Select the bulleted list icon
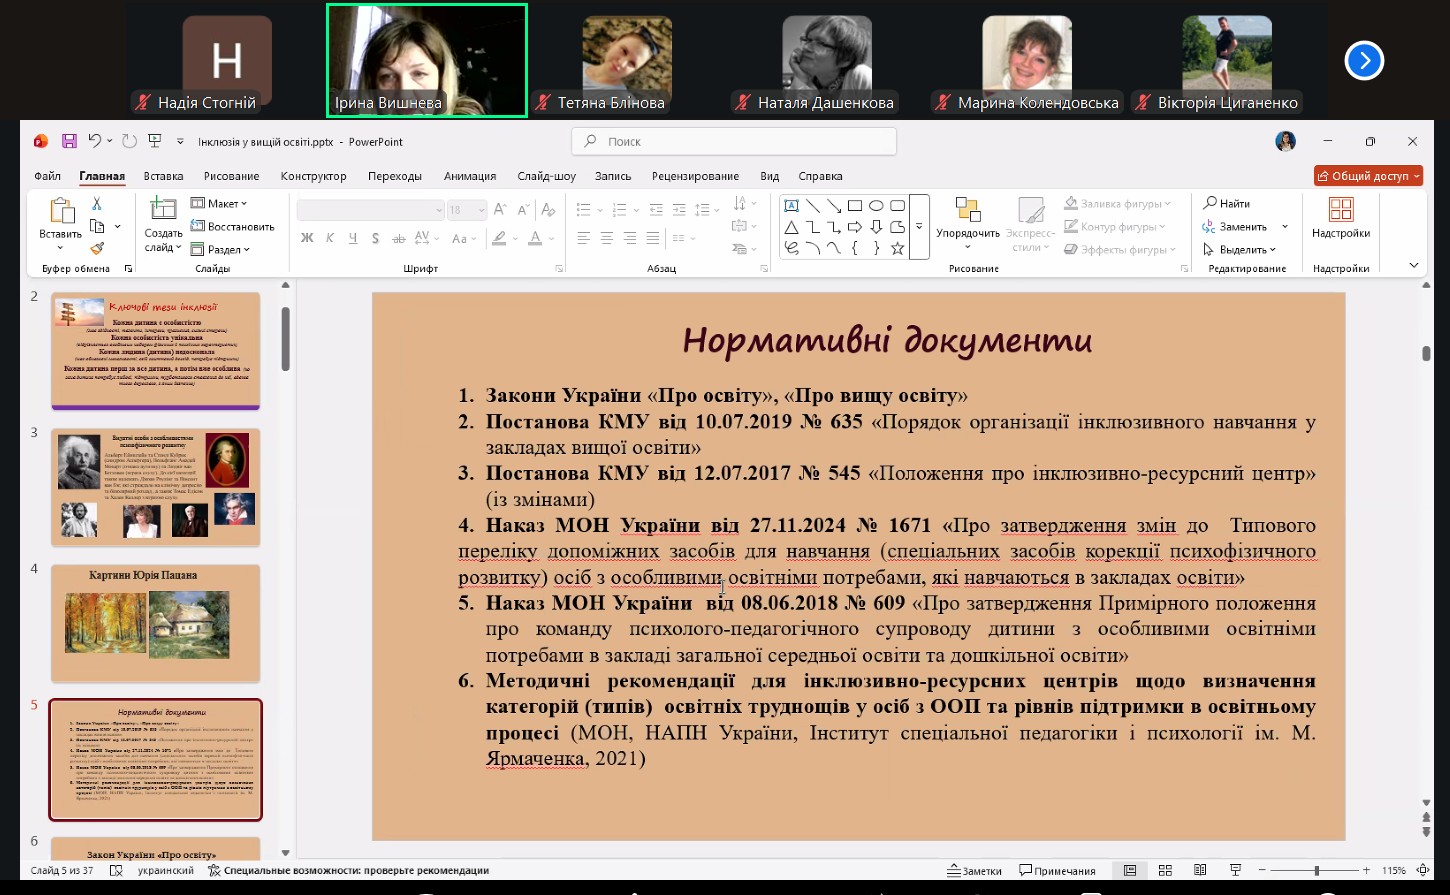This screenshot has height=895, width=1450. tap(582, 208)
